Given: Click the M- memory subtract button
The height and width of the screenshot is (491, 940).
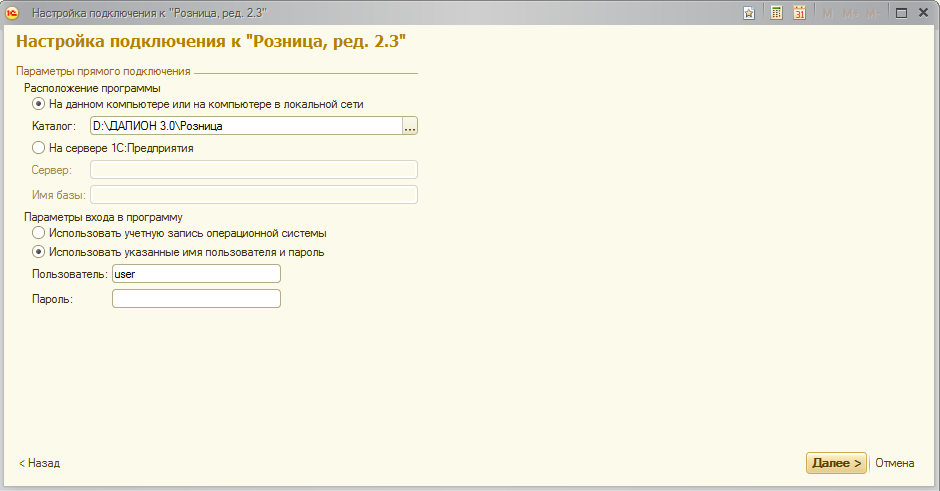Looking at the screenshot, I should point(873,13).
